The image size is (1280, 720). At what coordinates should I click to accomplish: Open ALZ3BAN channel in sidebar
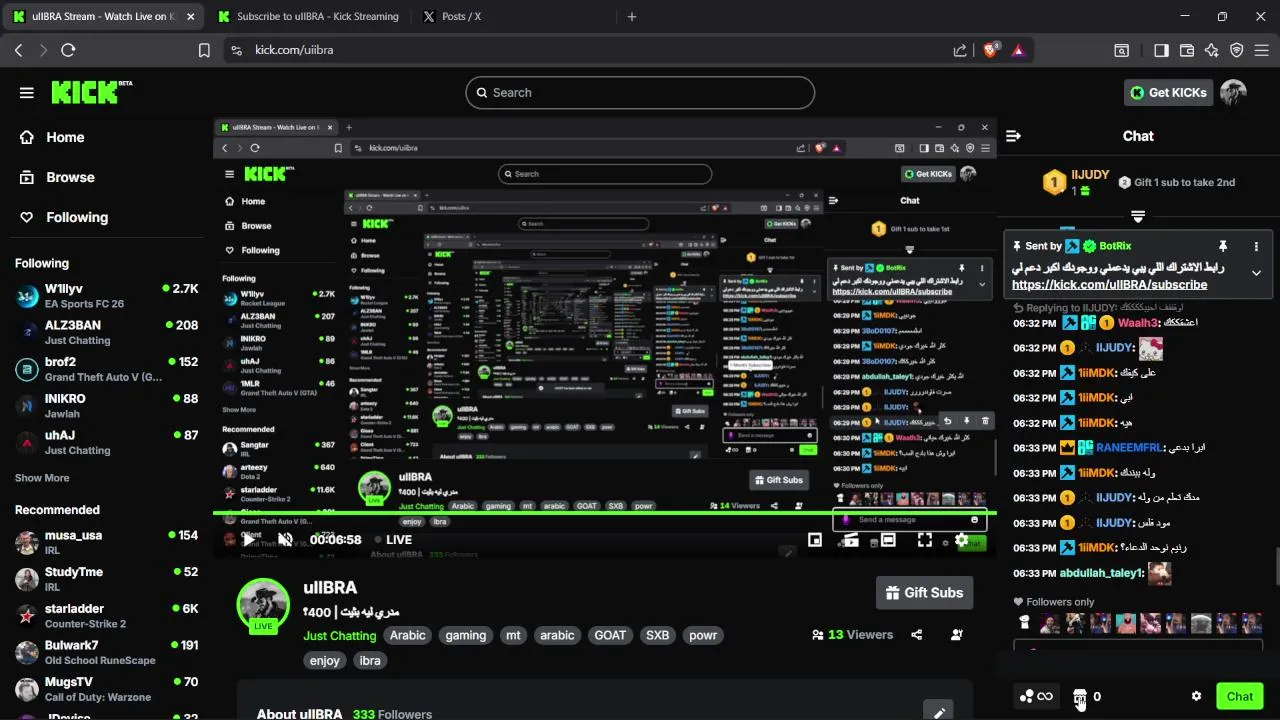click(x=107, y=332)
